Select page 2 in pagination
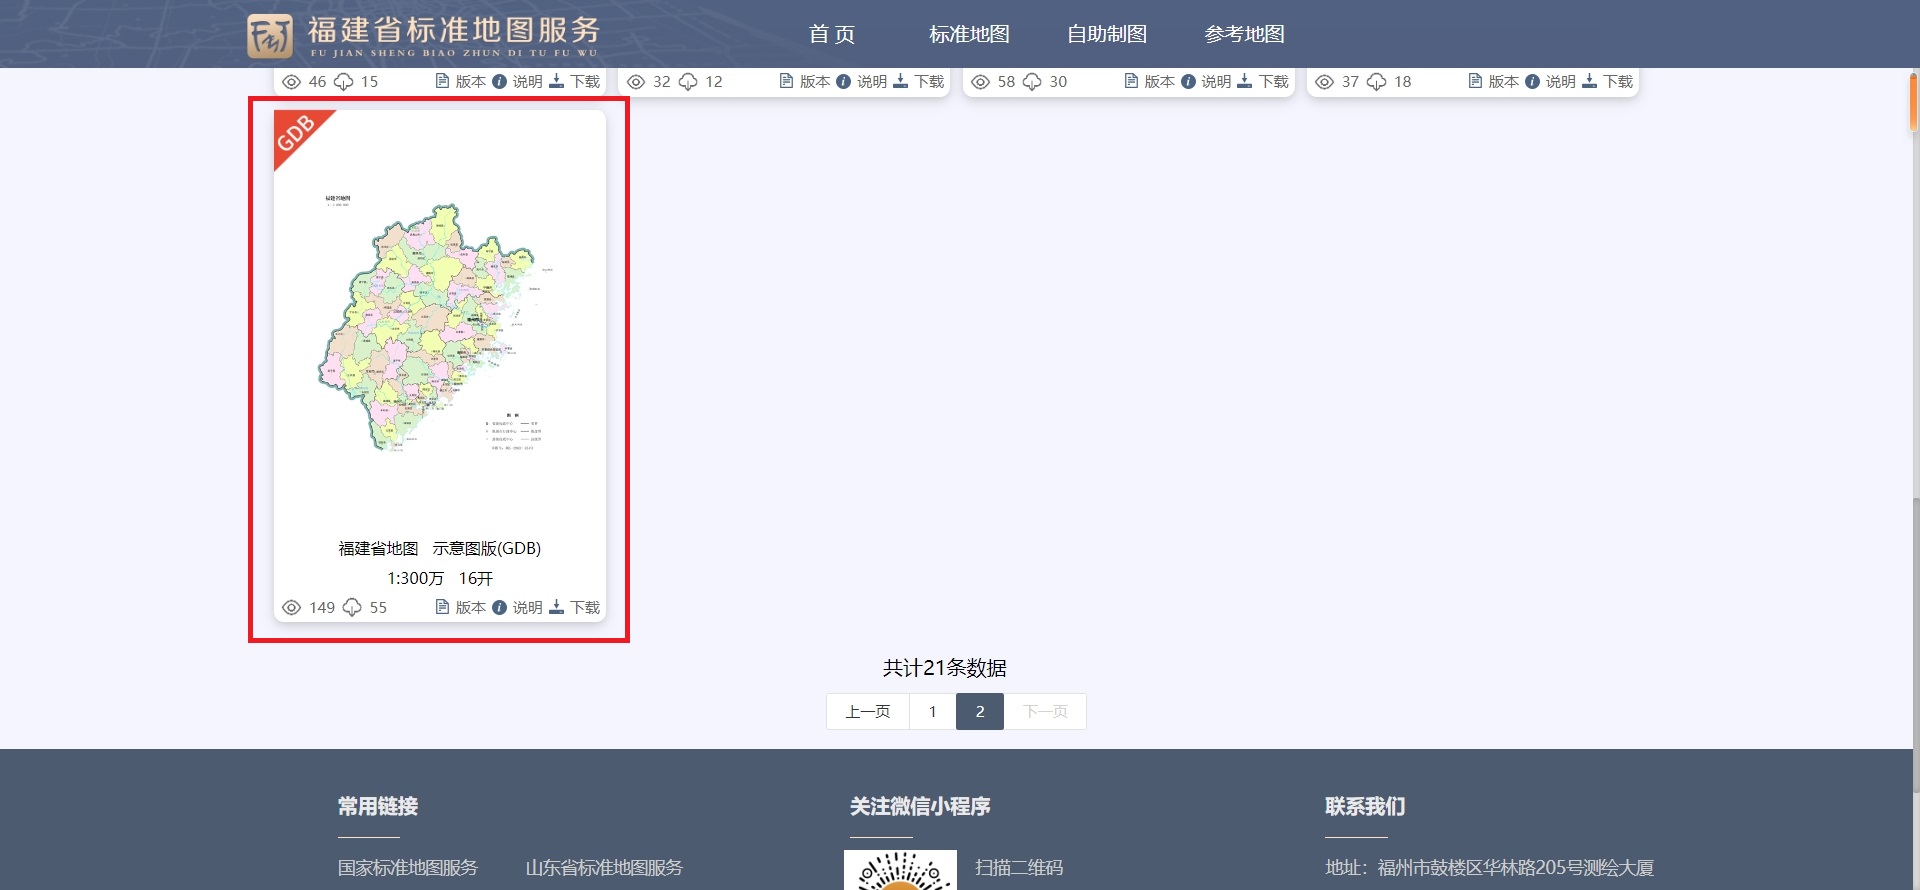Viewport: 1920px width, 890px height. tap(980, 712)
